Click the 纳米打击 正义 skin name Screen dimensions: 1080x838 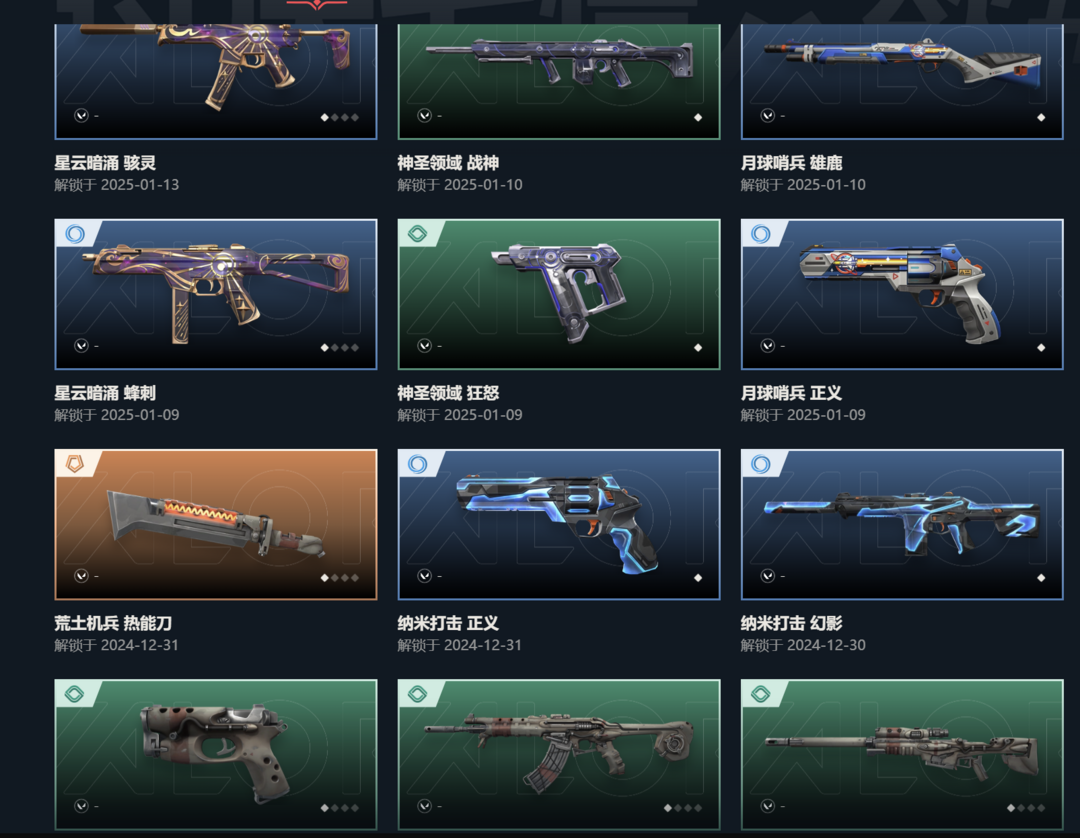coord(448,623)
